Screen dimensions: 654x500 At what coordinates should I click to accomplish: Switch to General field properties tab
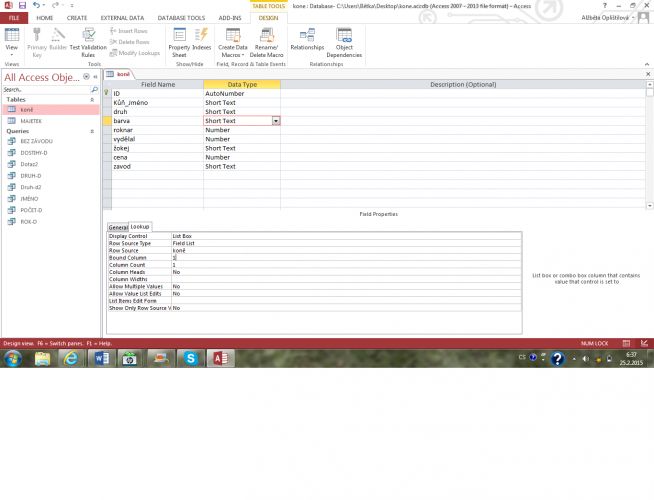(118, 227)
